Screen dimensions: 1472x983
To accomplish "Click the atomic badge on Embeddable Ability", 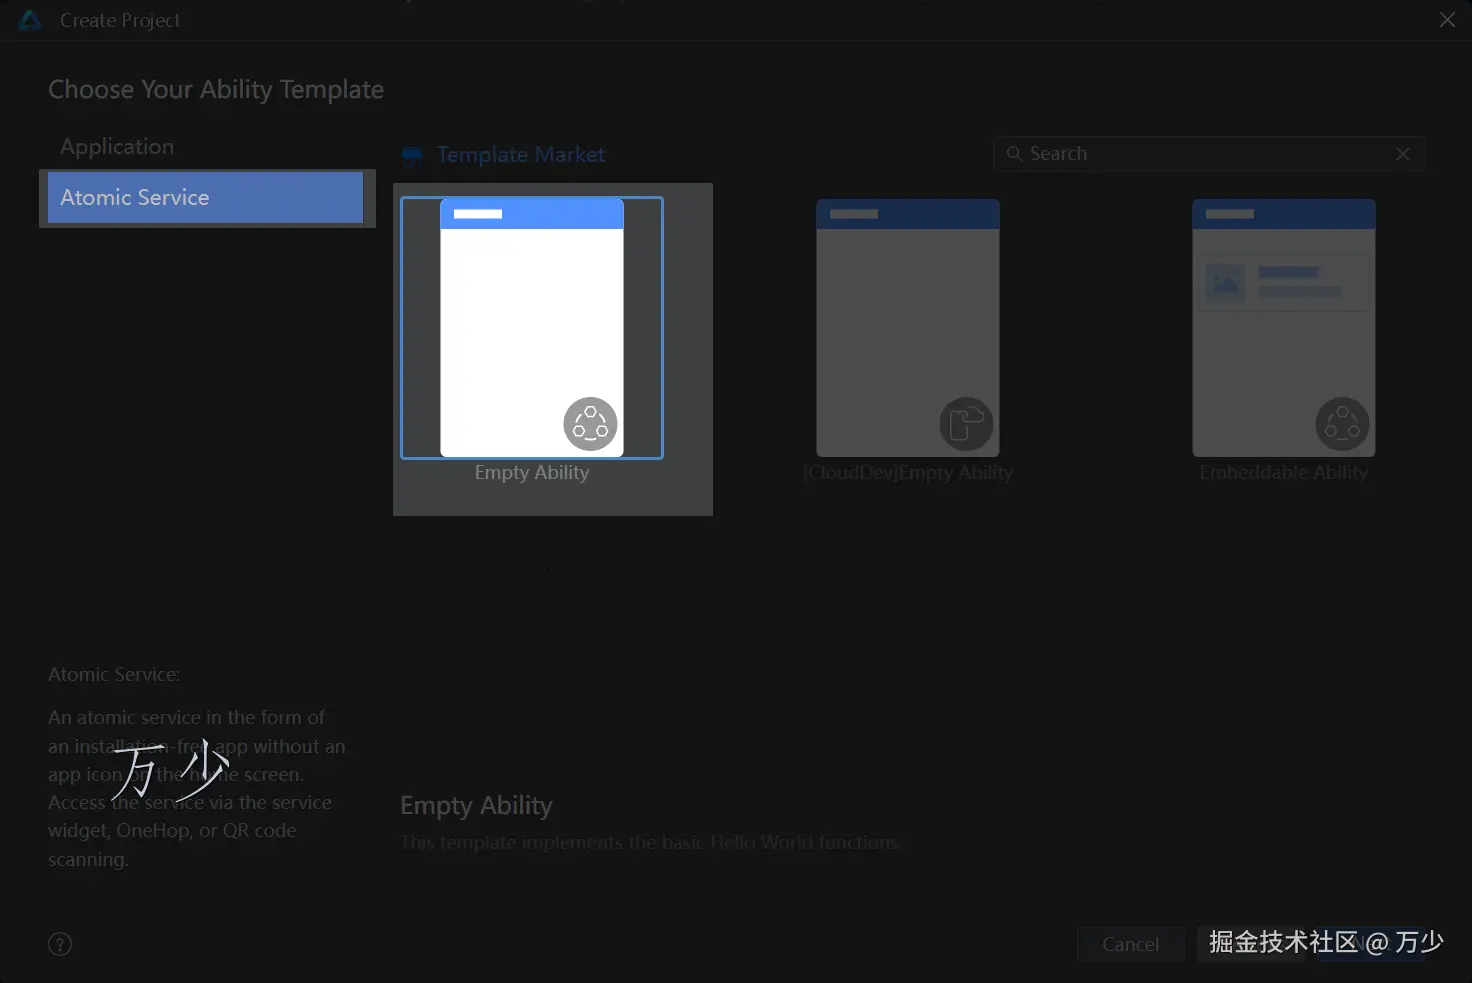I will coord(1342,424).
